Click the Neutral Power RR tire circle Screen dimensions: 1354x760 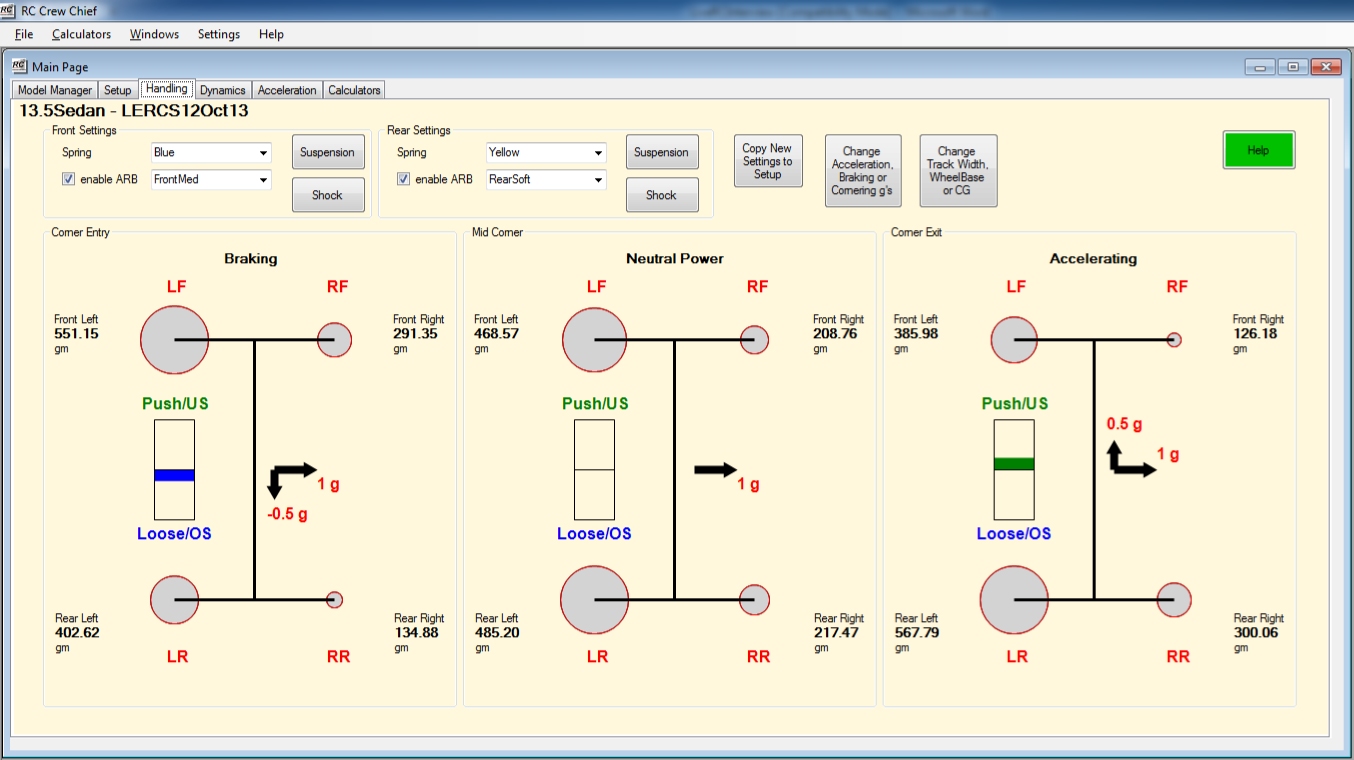click(755, 600)
